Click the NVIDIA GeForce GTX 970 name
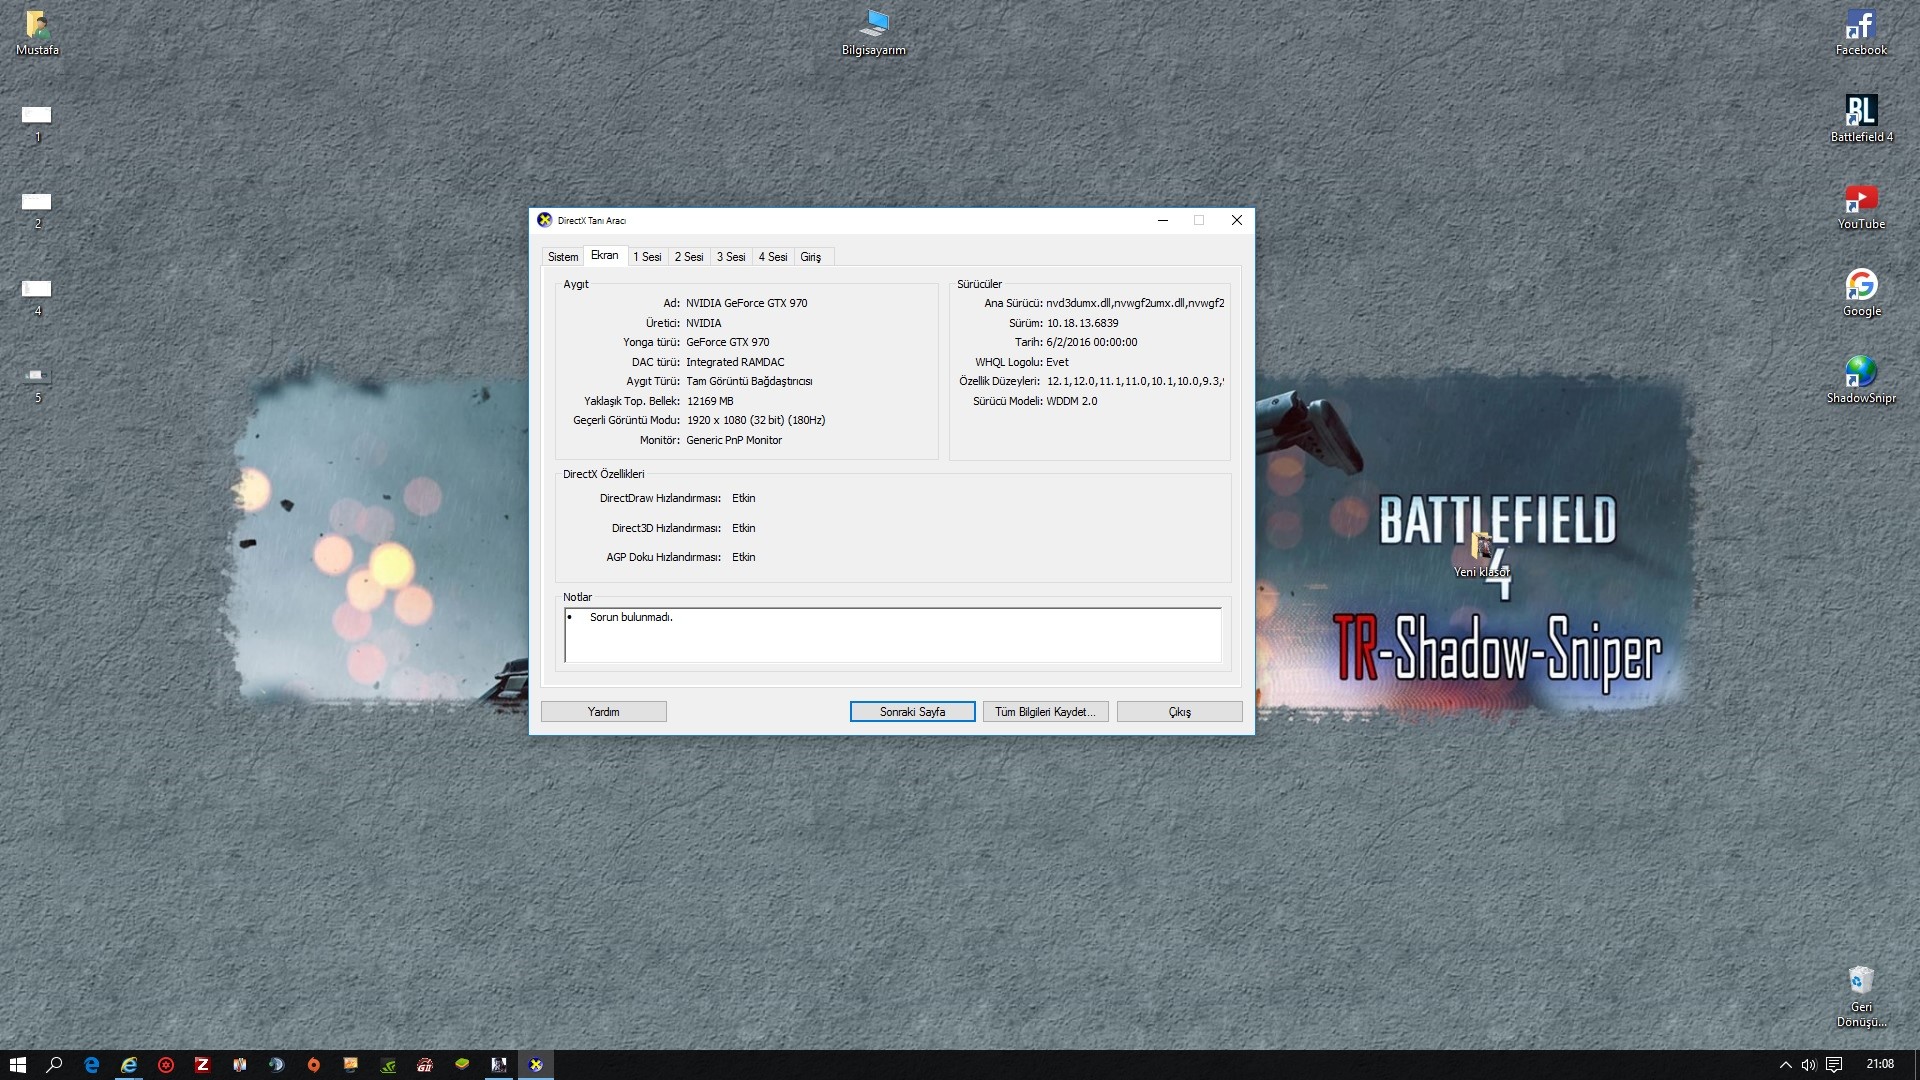 click(x=747, y=303)
